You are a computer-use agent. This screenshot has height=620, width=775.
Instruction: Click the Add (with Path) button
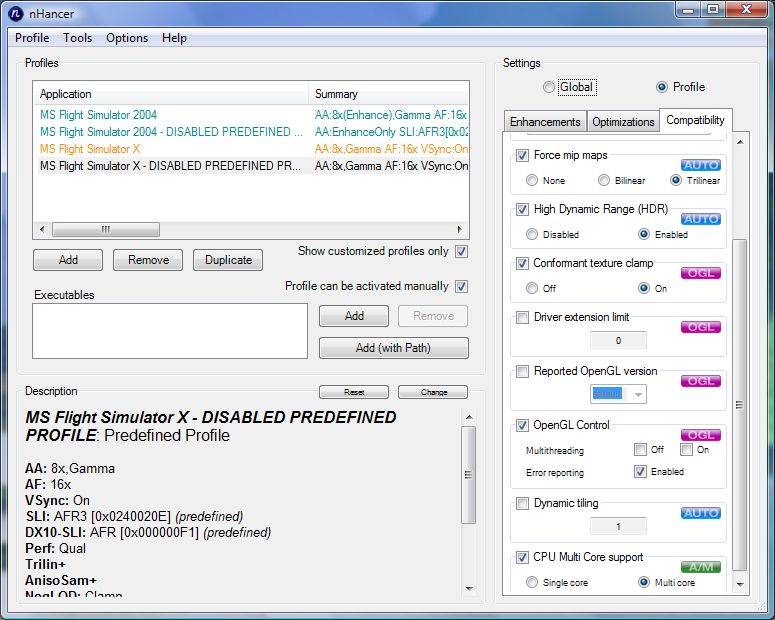[x=393, y=348]
